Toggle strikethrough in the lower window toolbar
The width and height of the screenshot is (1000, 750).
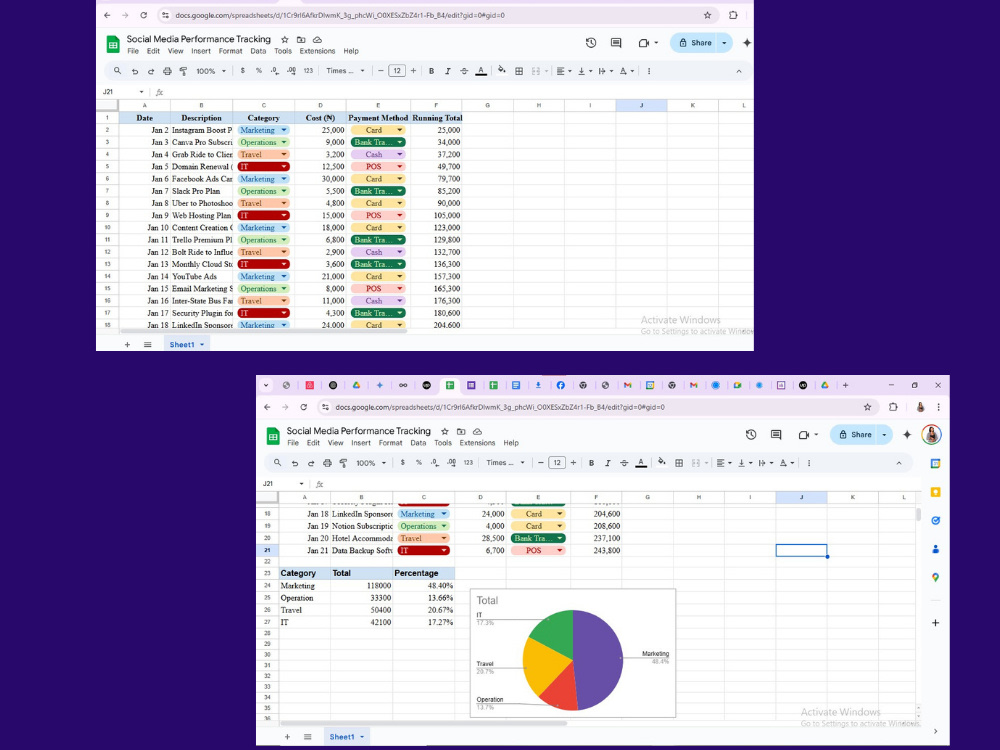tap(624, 463)
